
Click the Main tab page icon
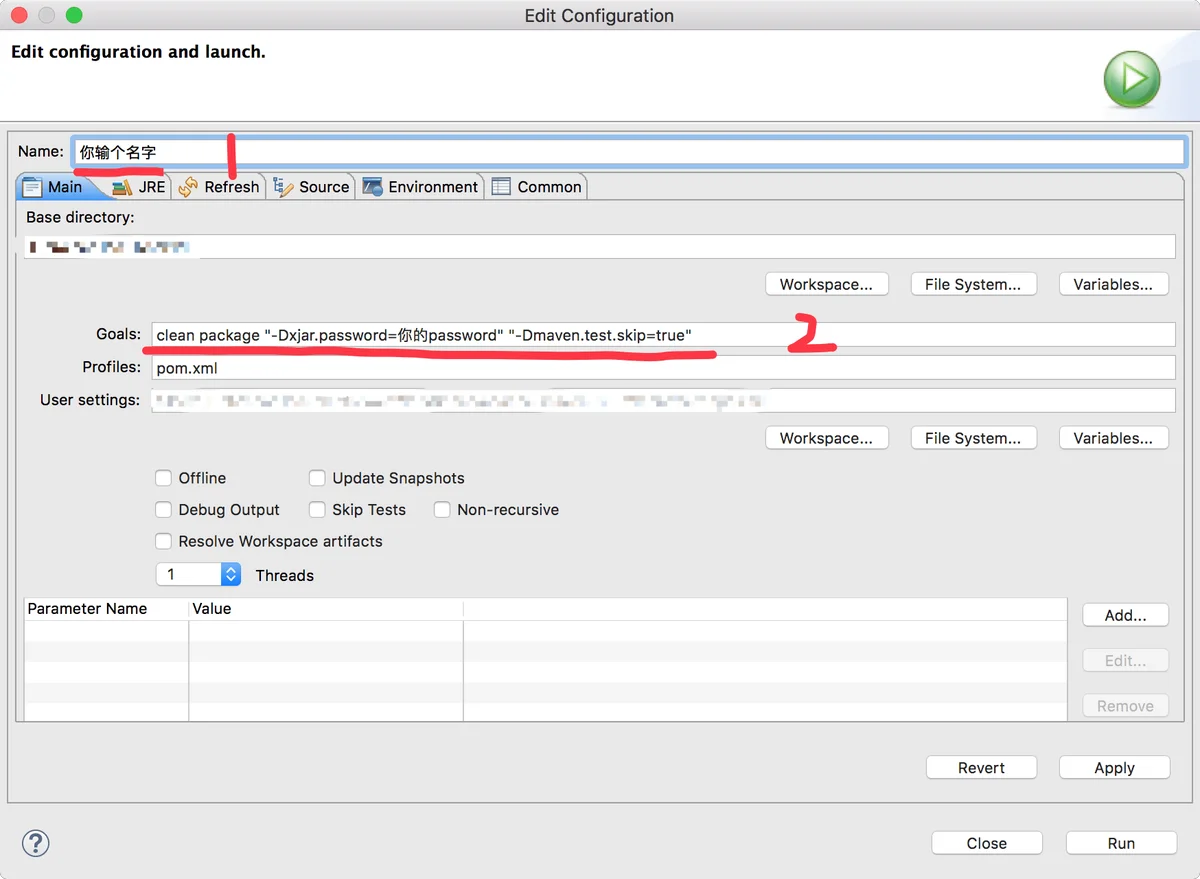[32, 187]
